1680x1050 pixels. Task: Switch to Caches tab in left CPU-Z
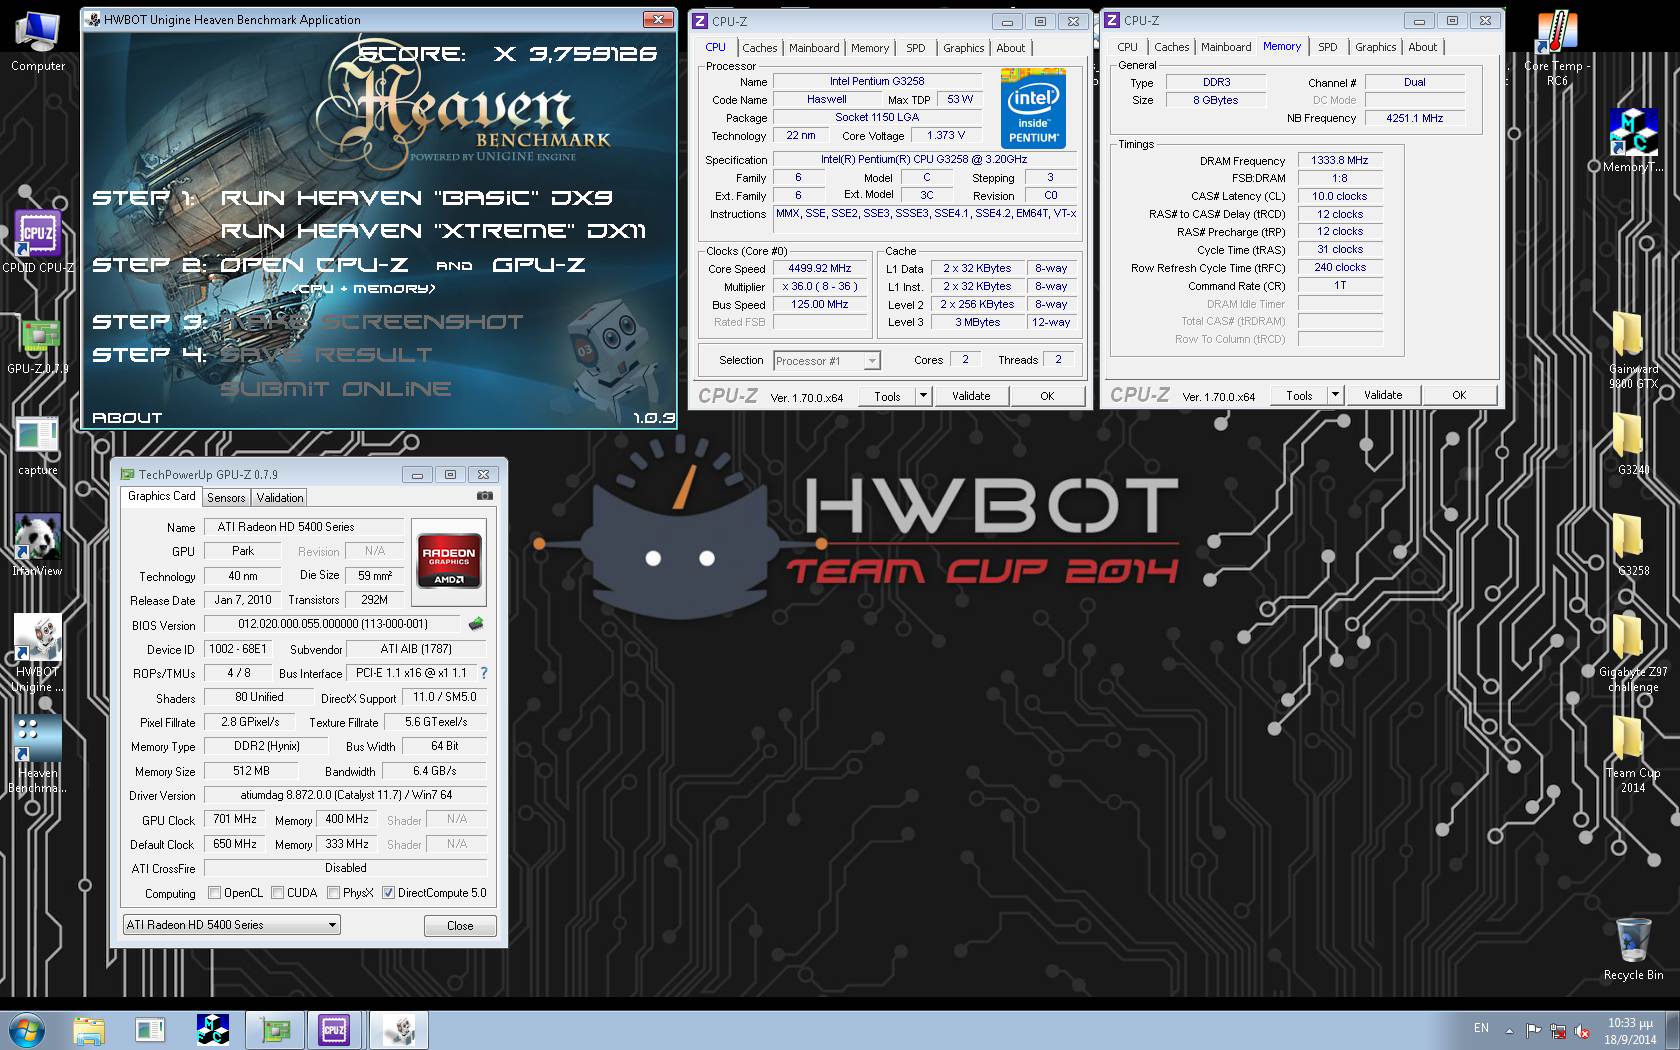[x=759, y=48]
